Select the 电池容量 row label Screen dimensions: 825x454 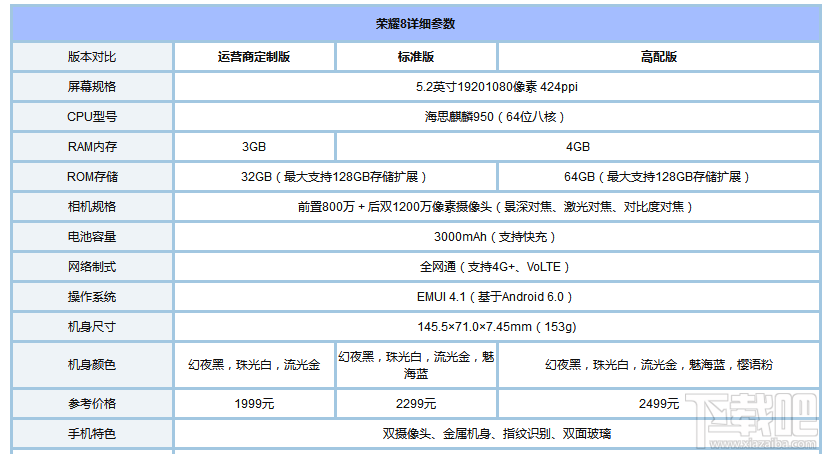coord(92,237)
